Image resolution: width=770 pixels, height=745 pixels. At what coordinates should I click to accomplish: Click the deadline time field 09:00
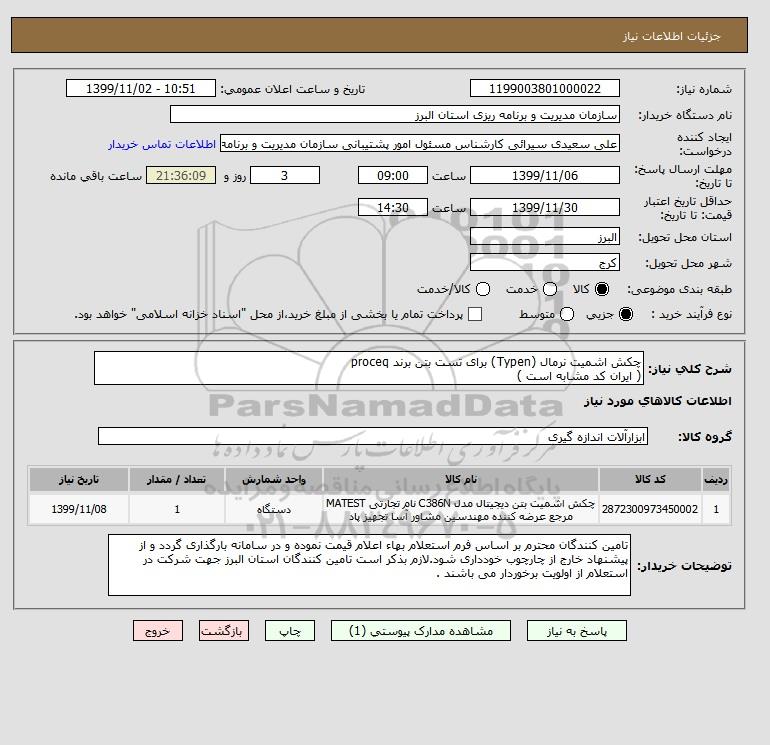click(x=393, y=175)
